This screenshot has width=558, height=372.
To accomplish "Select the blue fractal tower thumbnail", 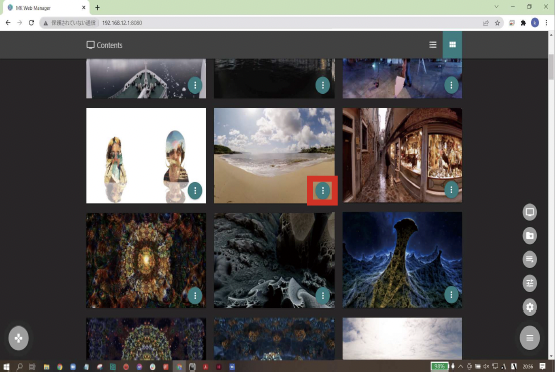I will 402,260.
